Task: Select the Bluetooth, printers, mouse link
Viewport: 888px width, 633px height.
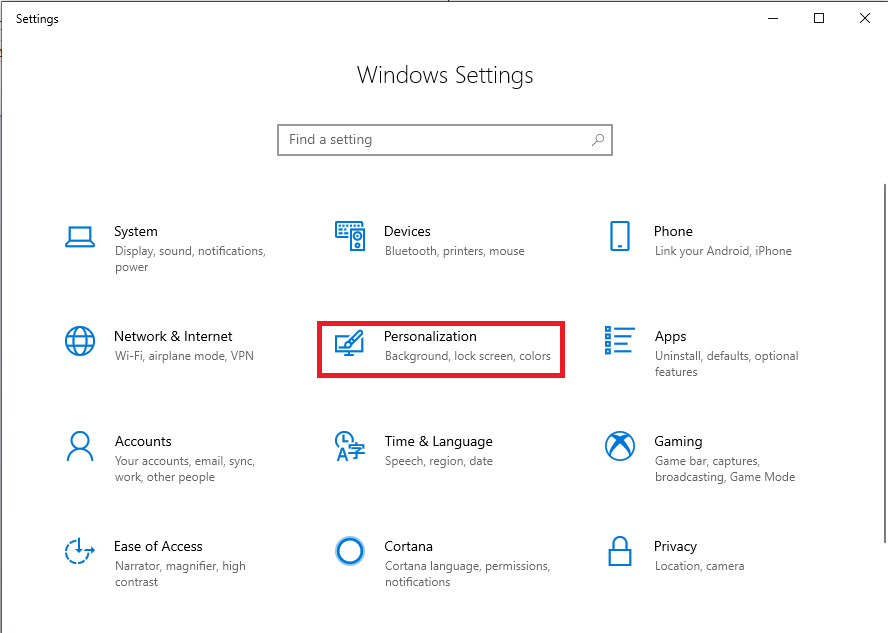Action: [x=454, y=251]
